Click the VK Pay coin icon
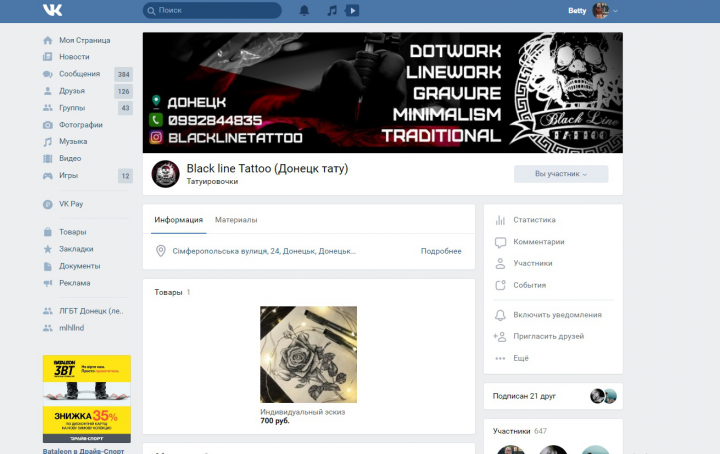Screen dimensions: 720x454 click(x=48, y=204)
